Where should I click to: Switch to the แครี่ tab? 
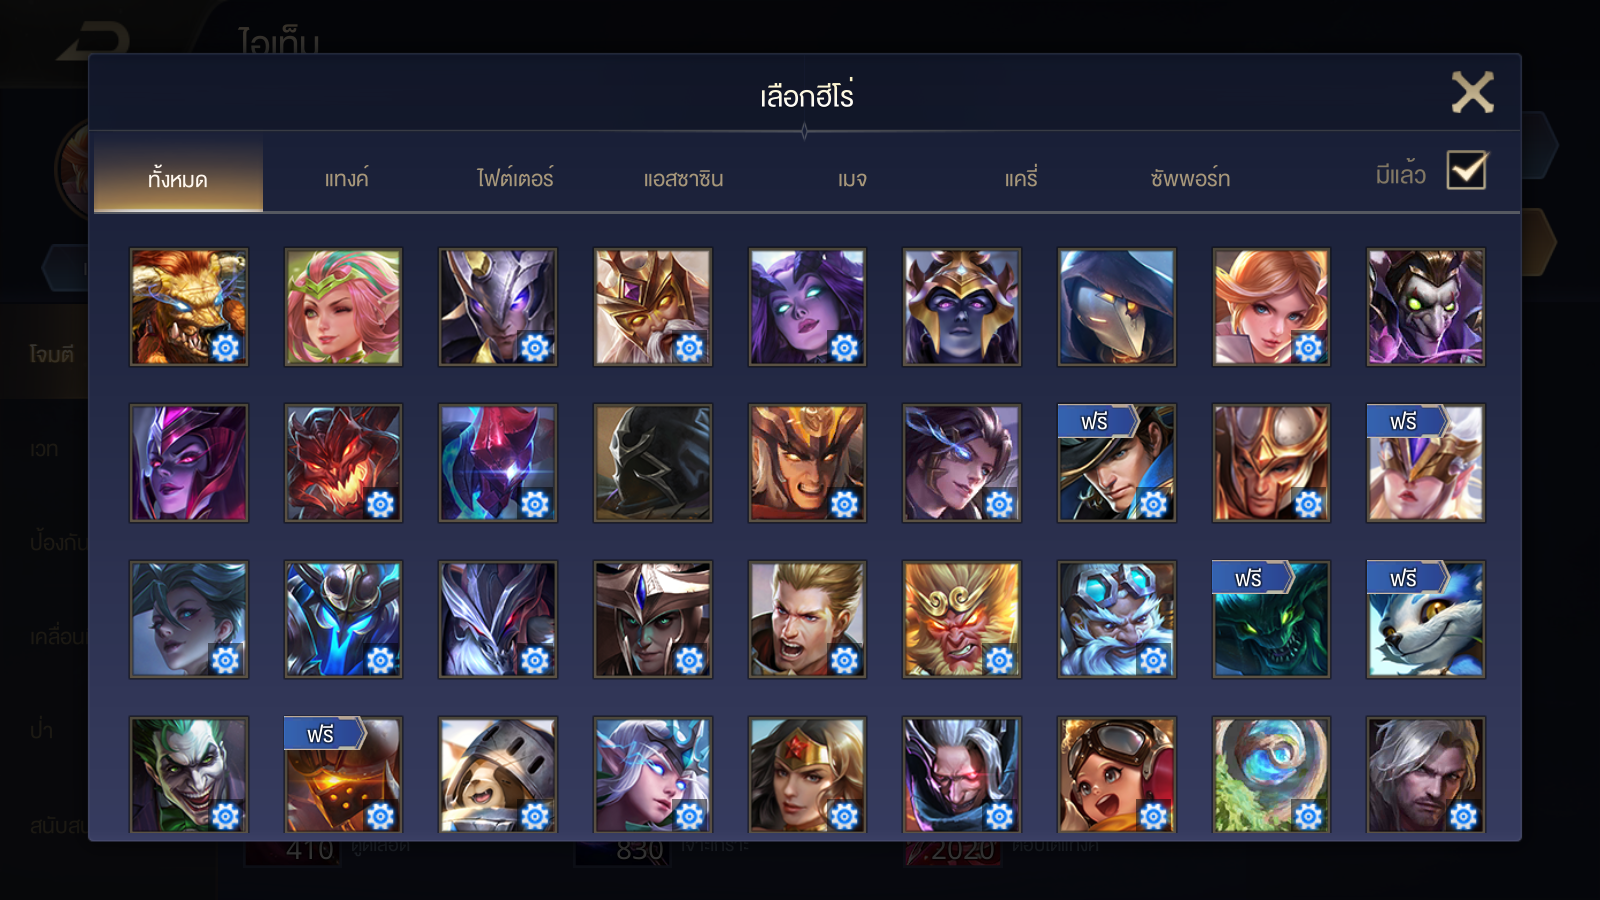pos(1021,179)
